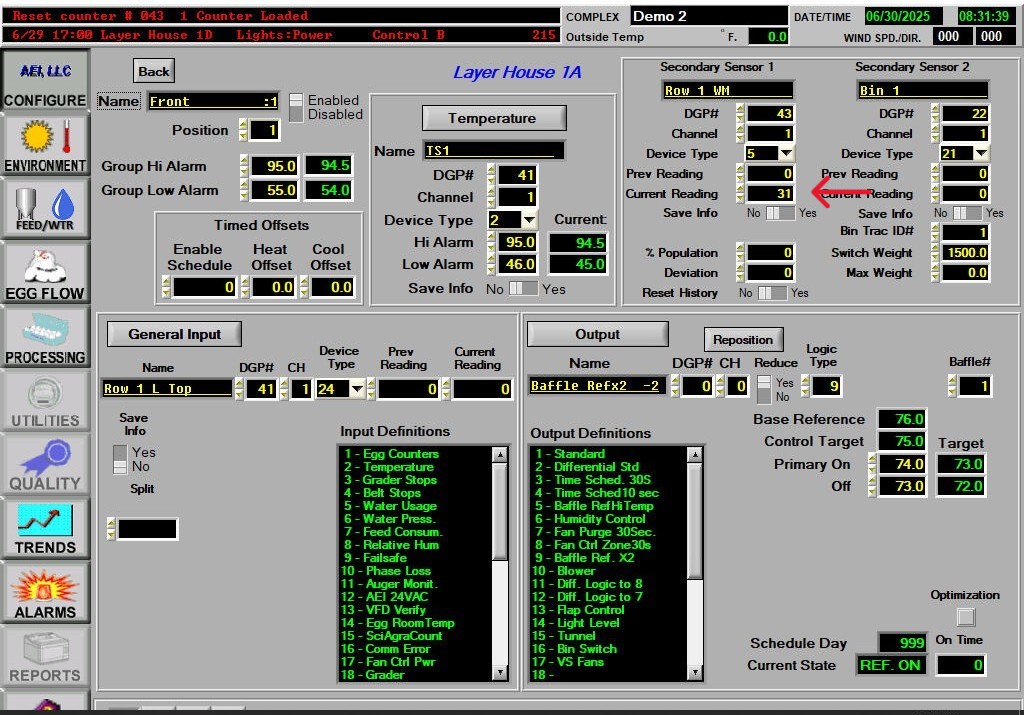Toggle Temperature Save Info switch
This screenshot has height=715, width=1024.
(523, 289)
